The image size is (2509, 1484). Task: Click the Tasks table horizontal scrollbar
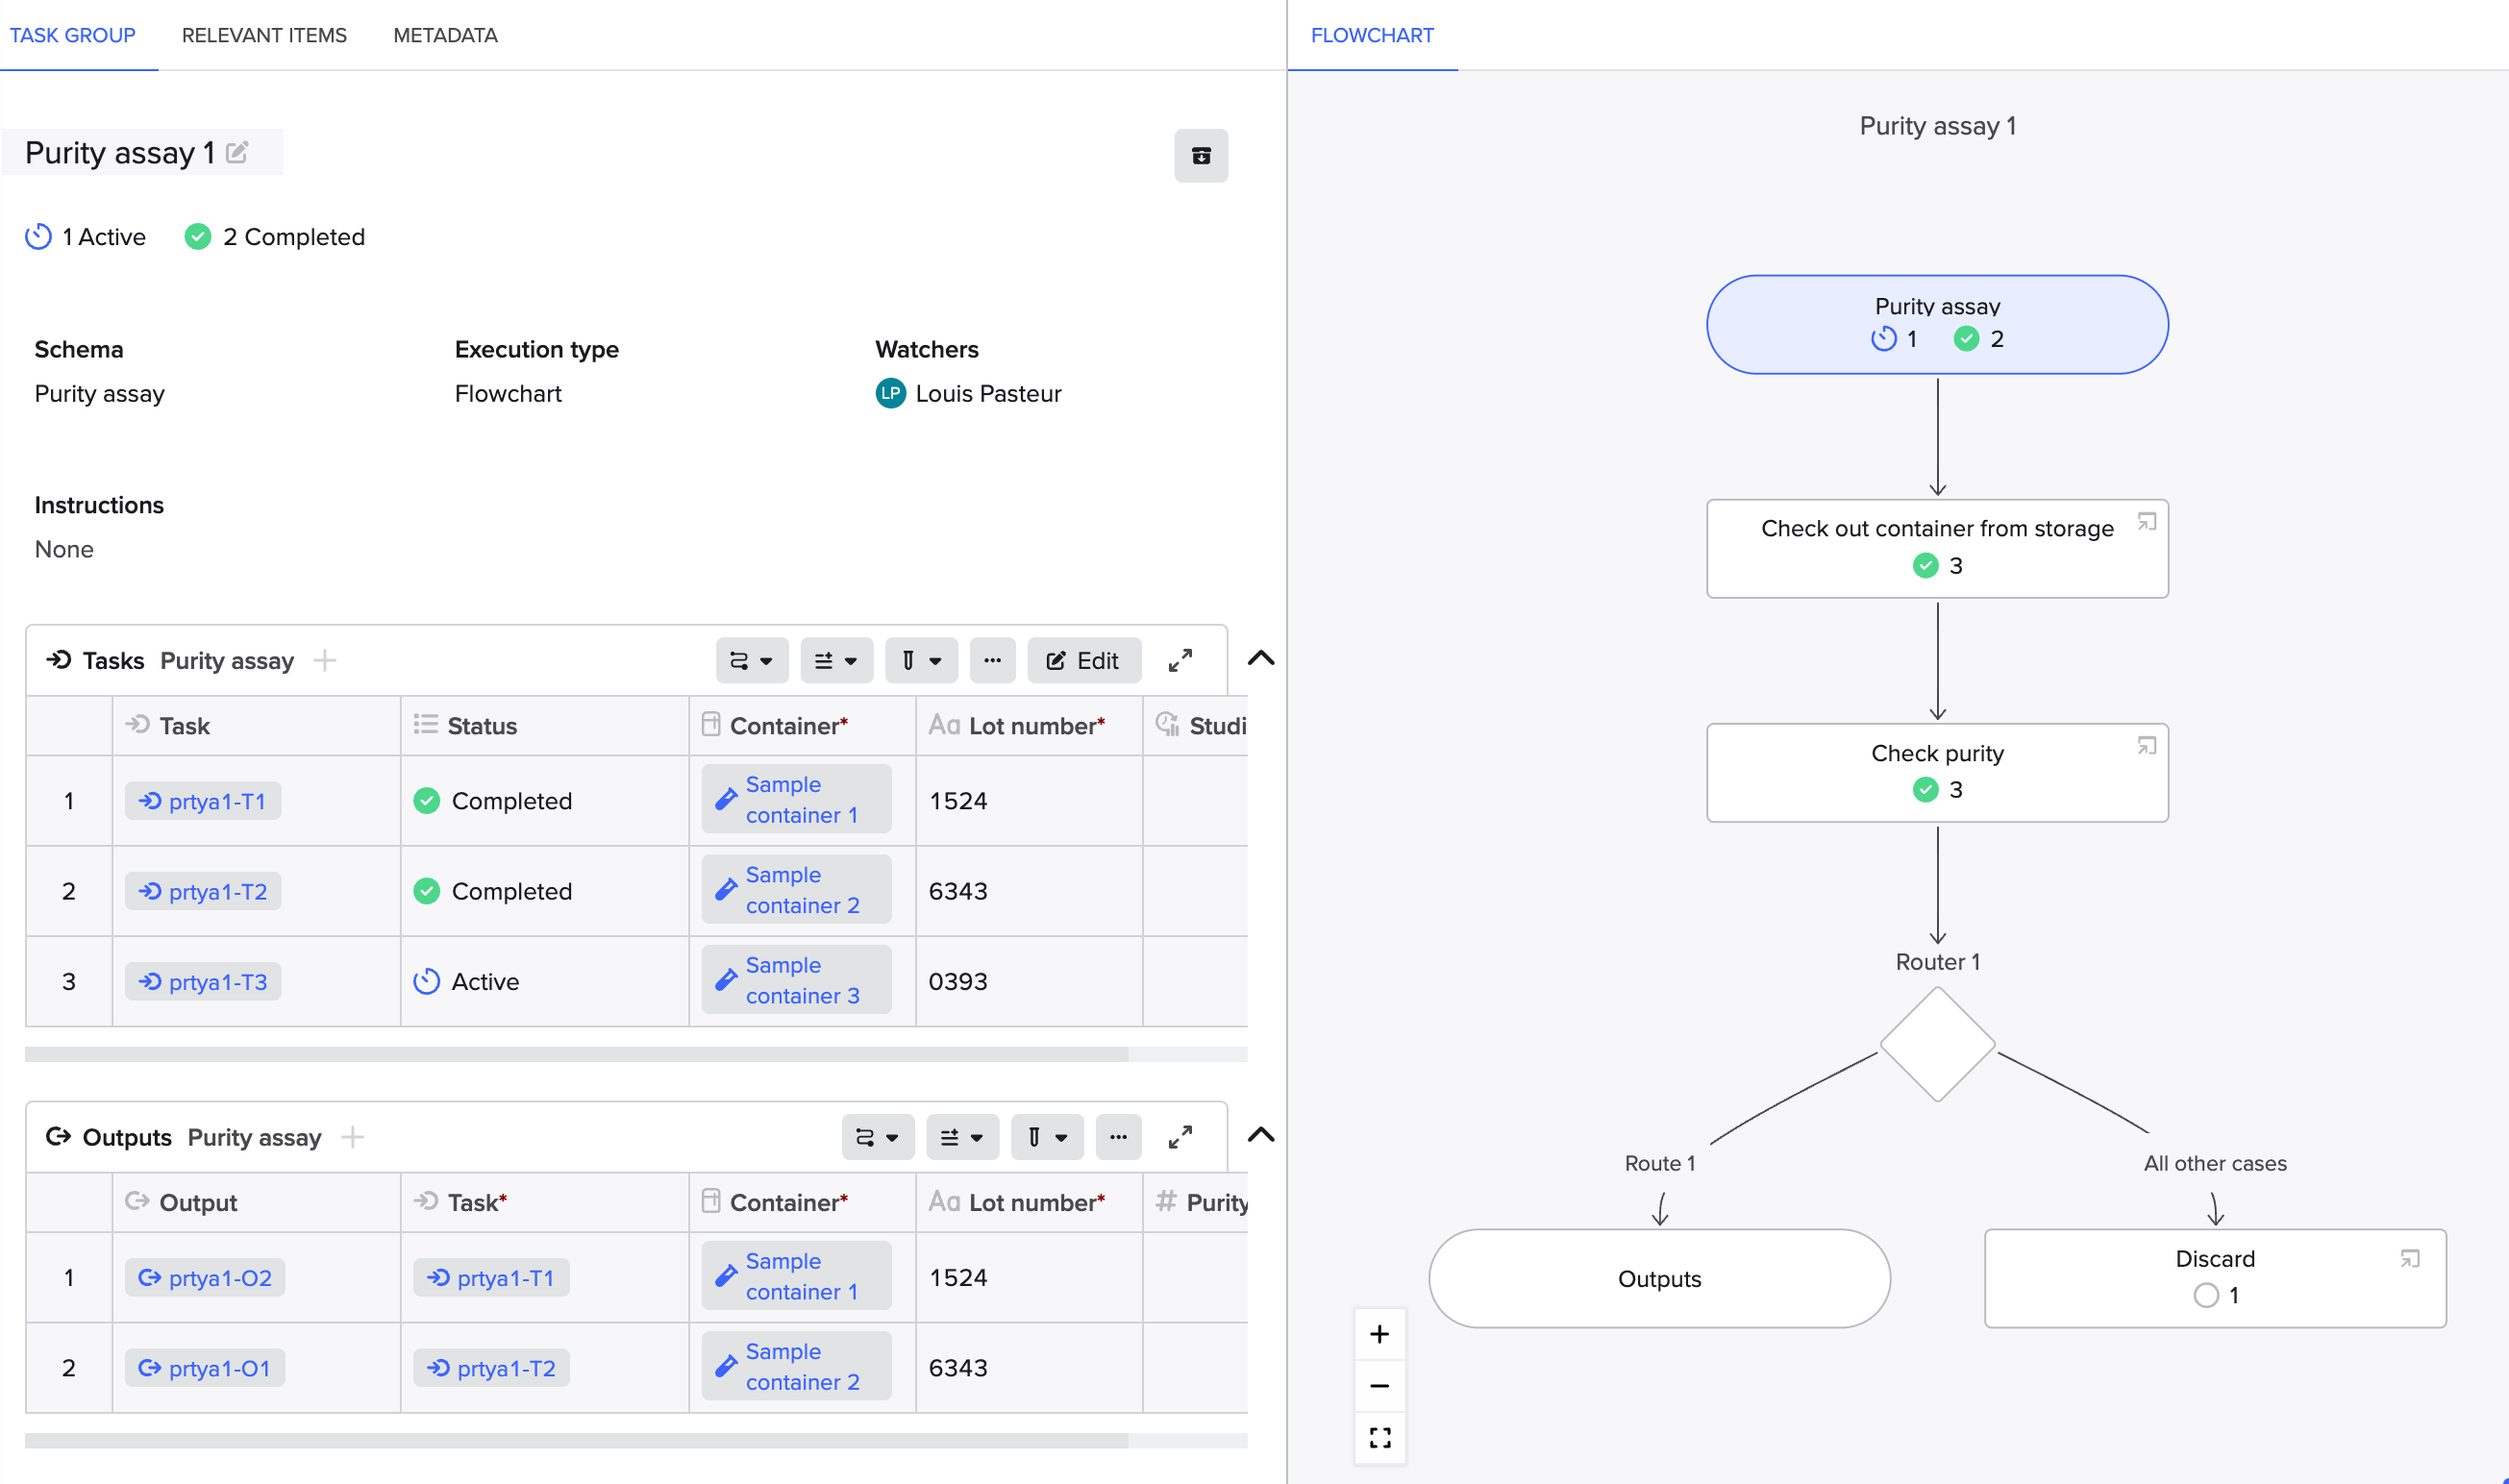tap(576, 1054)
